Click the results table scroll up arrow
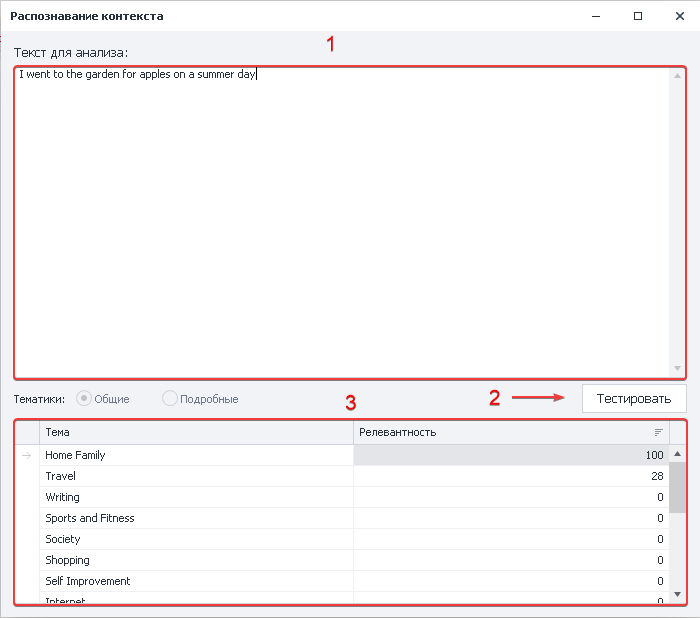 678,454
